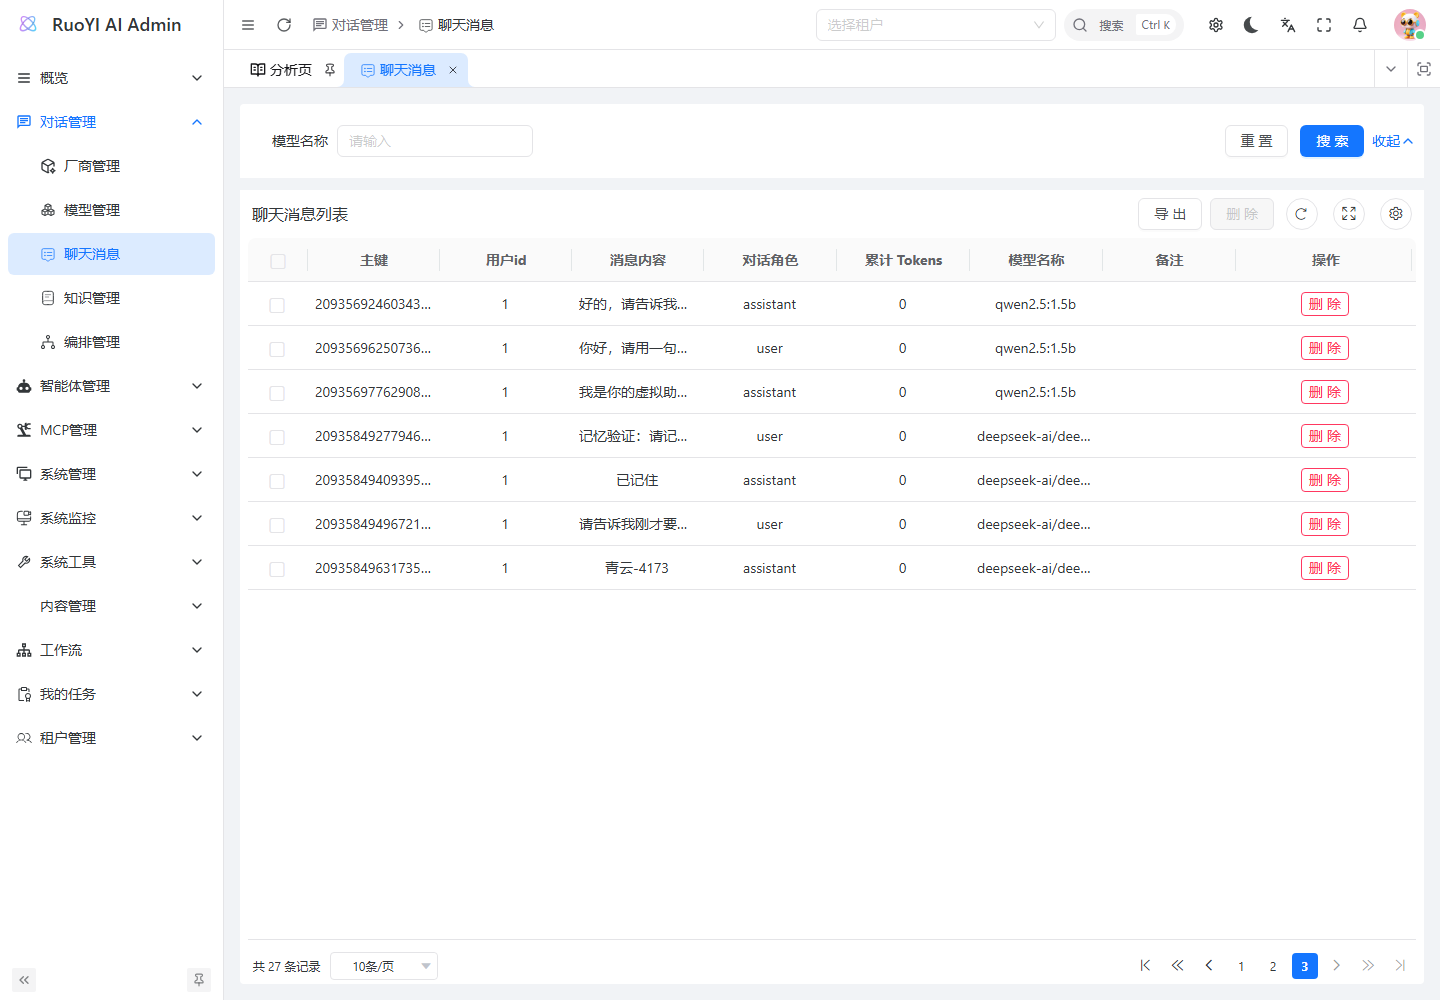Image resolution: width=1440 pixels, height=1000 pixels.
Task: Click the 重置 button
Action: click(x=1256, y=141)
